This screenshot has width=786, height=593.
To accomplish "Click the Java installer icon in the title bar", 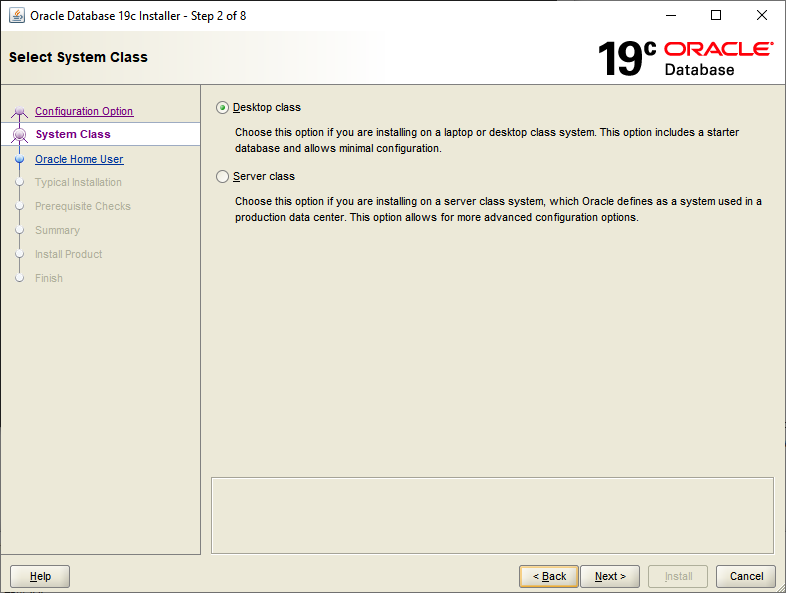I will coord(17,16).
